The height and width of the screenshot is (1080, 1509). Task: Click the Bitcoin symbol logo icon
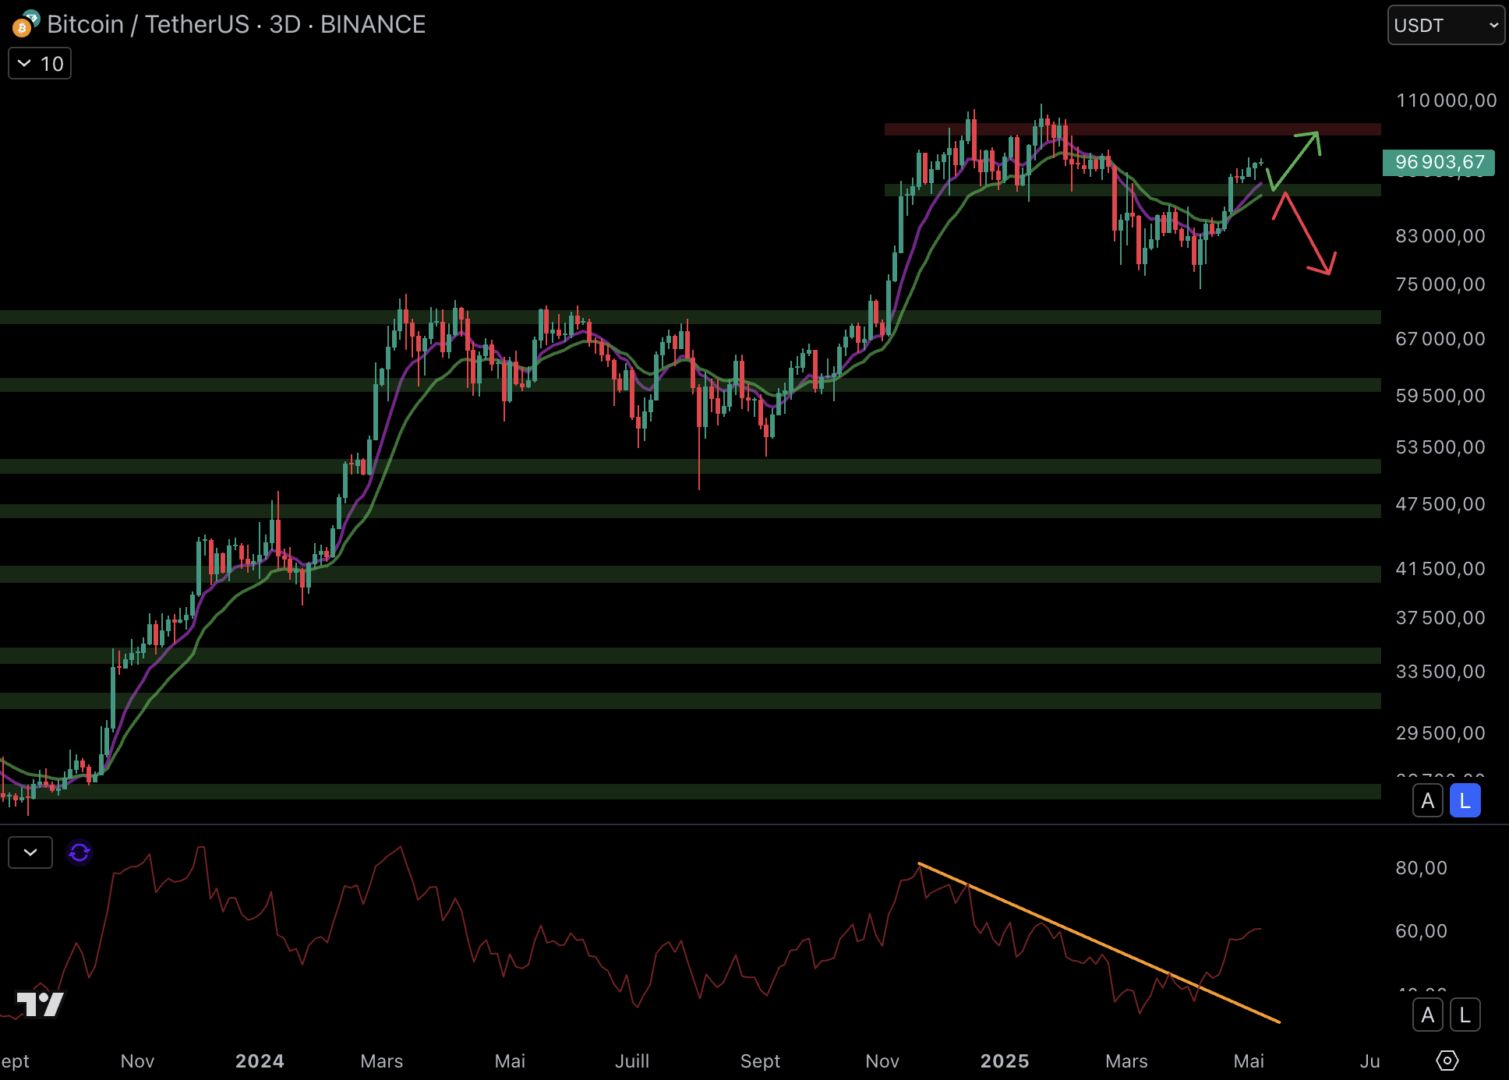click(24, 24)
